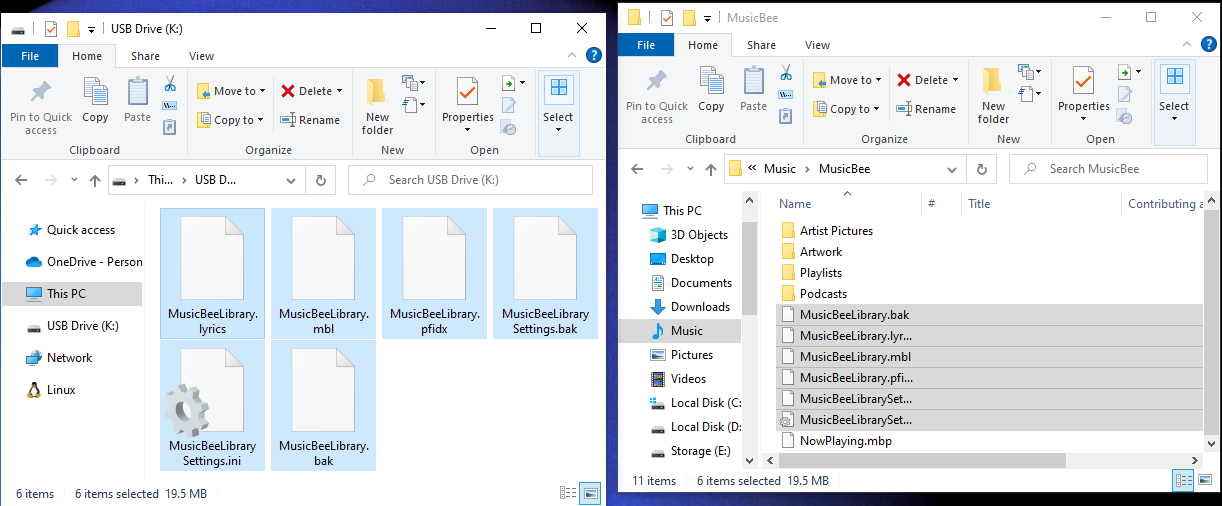The width and height of the screenshot is (1222, 506).
Task: Click the Search USB Drive (K:) field
Action: [x=470, y=180]
